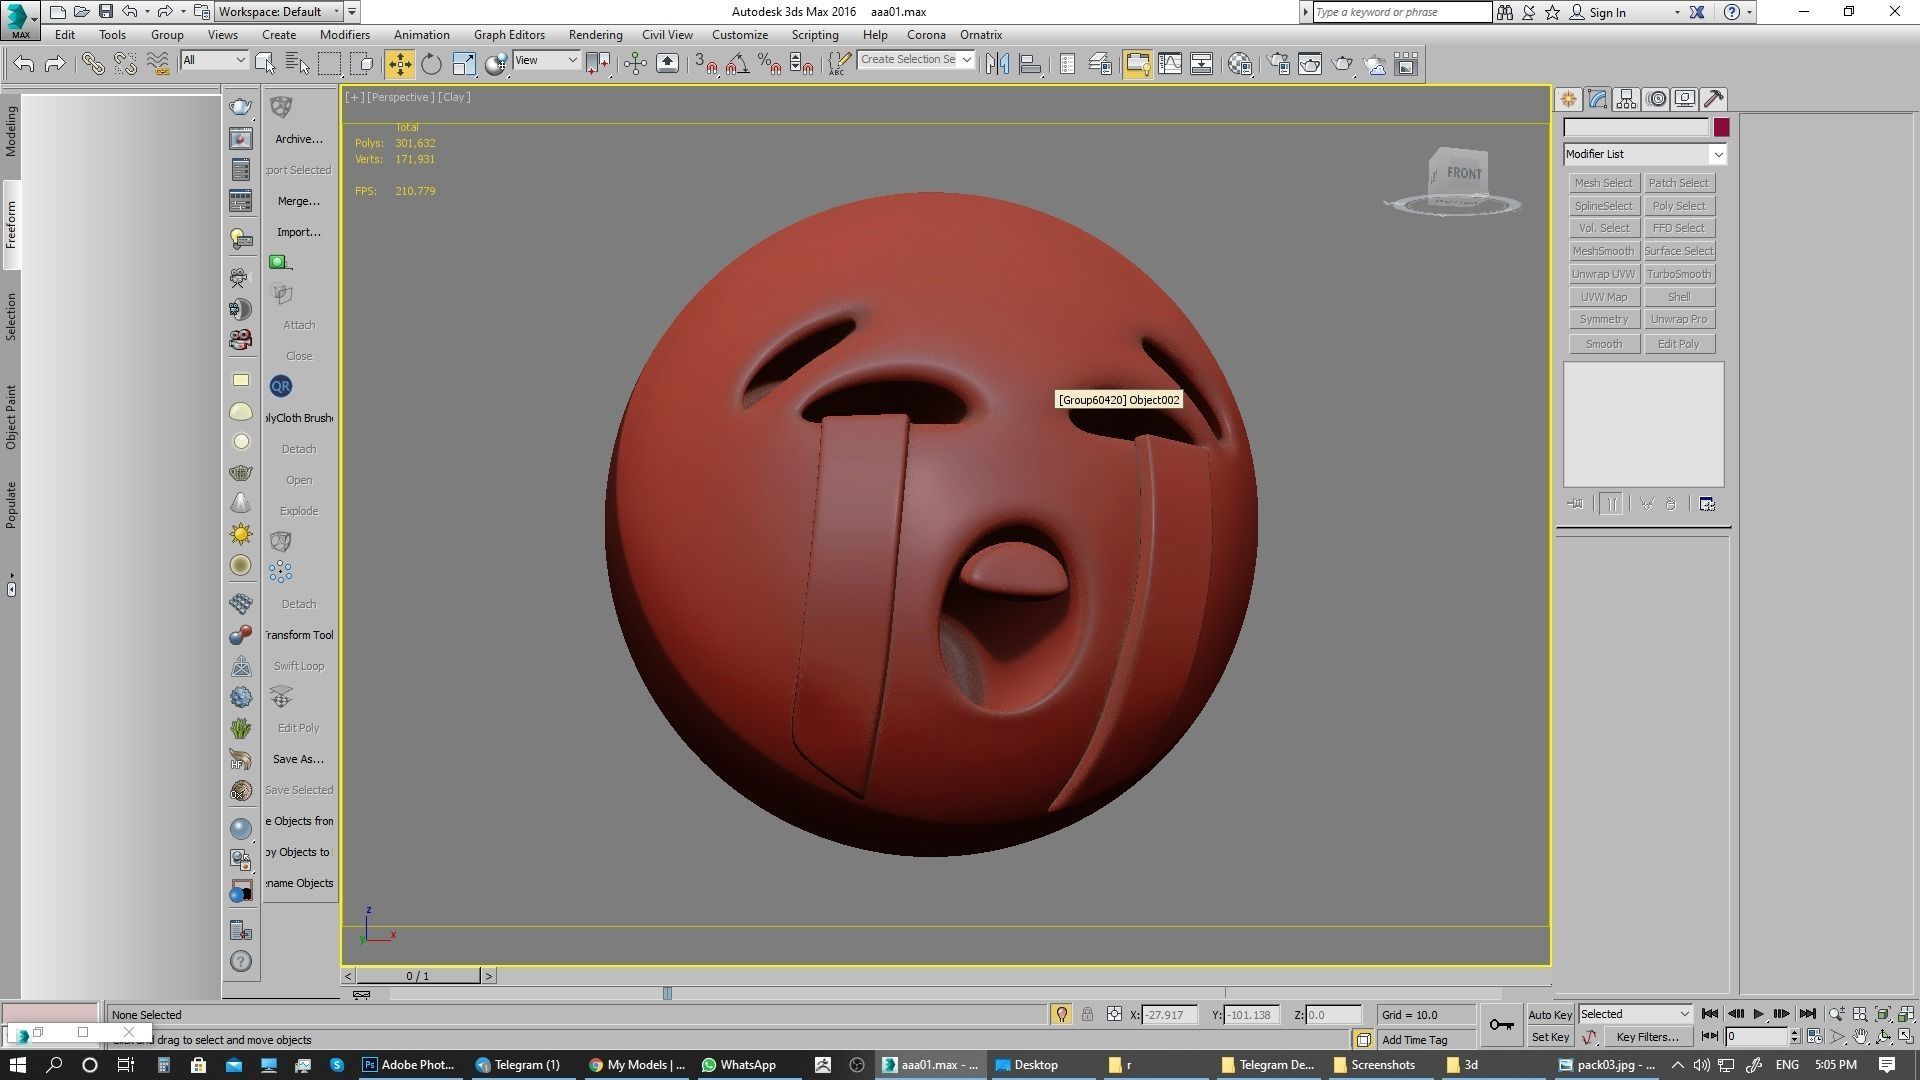Click the X coordinate input field
Image resolution: width=1920 pixels, height=1080 pixels.
point(1168,1014)
